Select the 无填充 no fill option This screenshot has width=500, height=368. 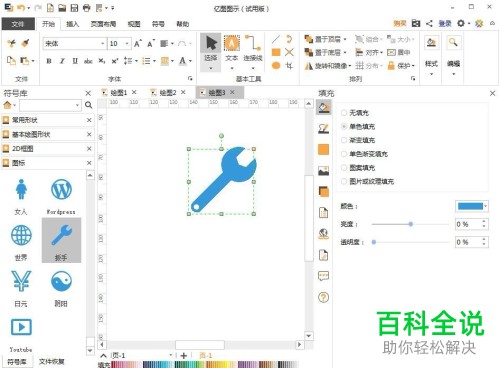pyautogui.click(x=355, y=113)
